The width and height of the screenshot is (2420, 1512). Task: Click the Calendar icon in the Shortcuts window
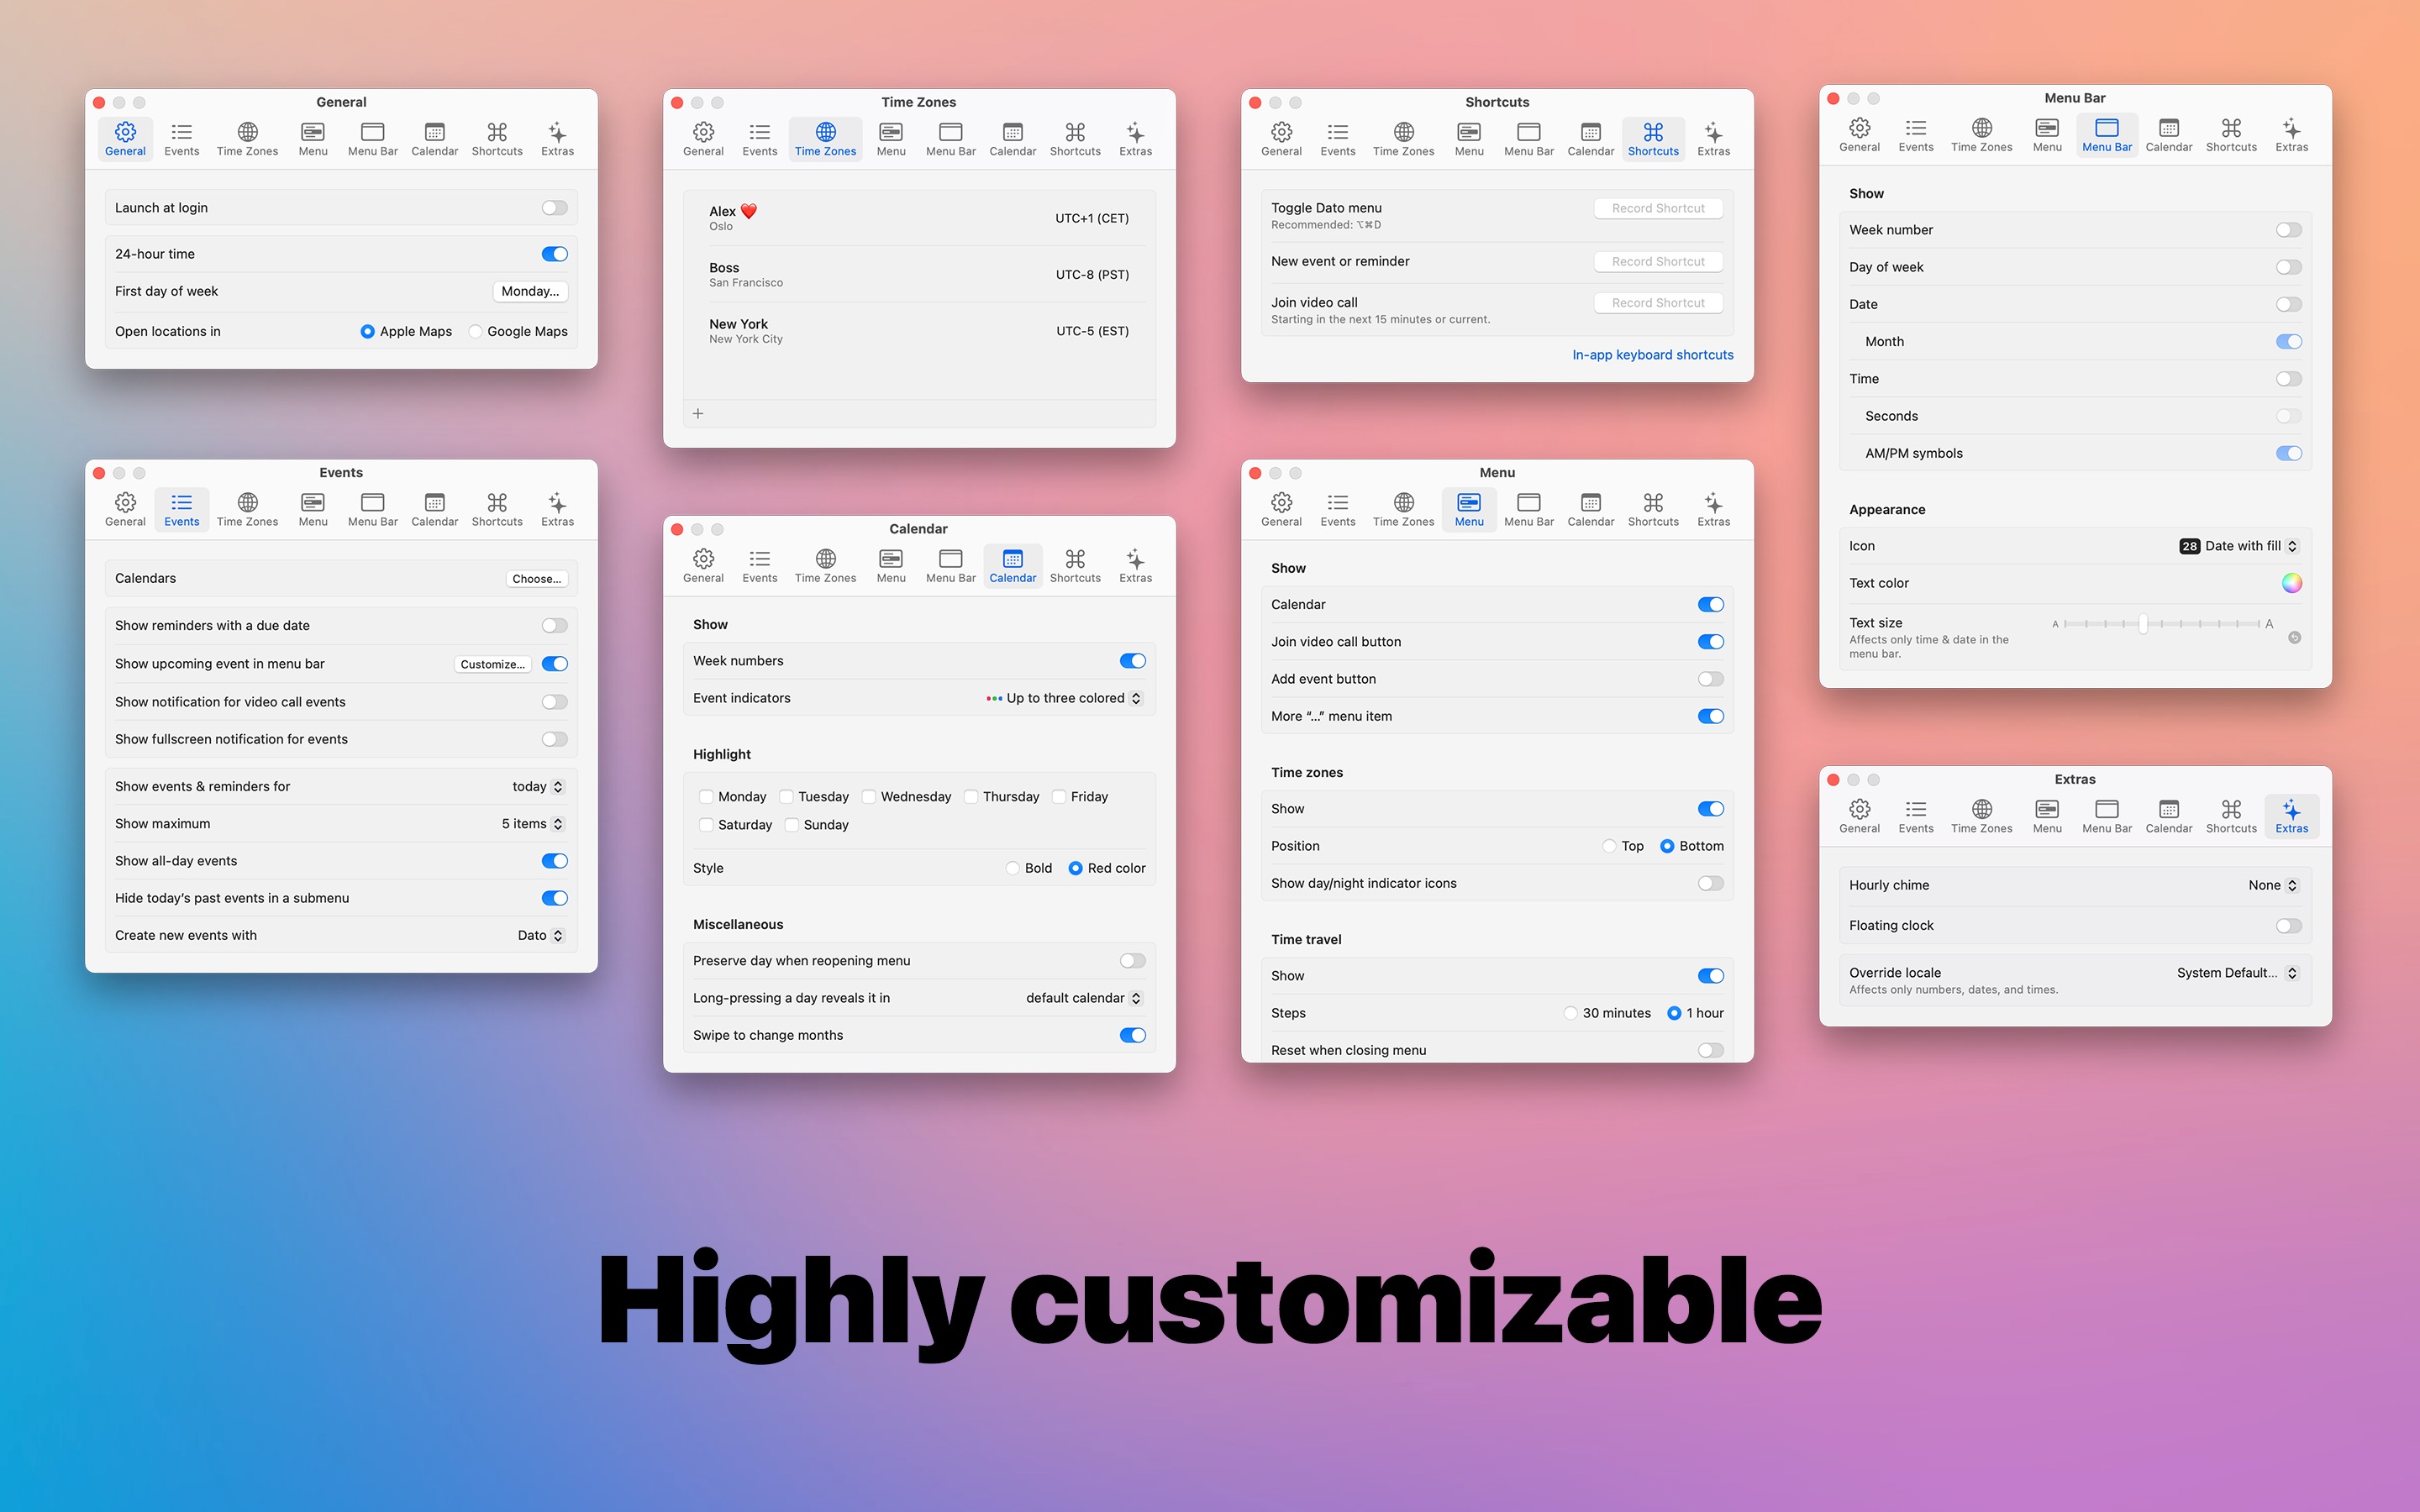(x=1589, y=137)
